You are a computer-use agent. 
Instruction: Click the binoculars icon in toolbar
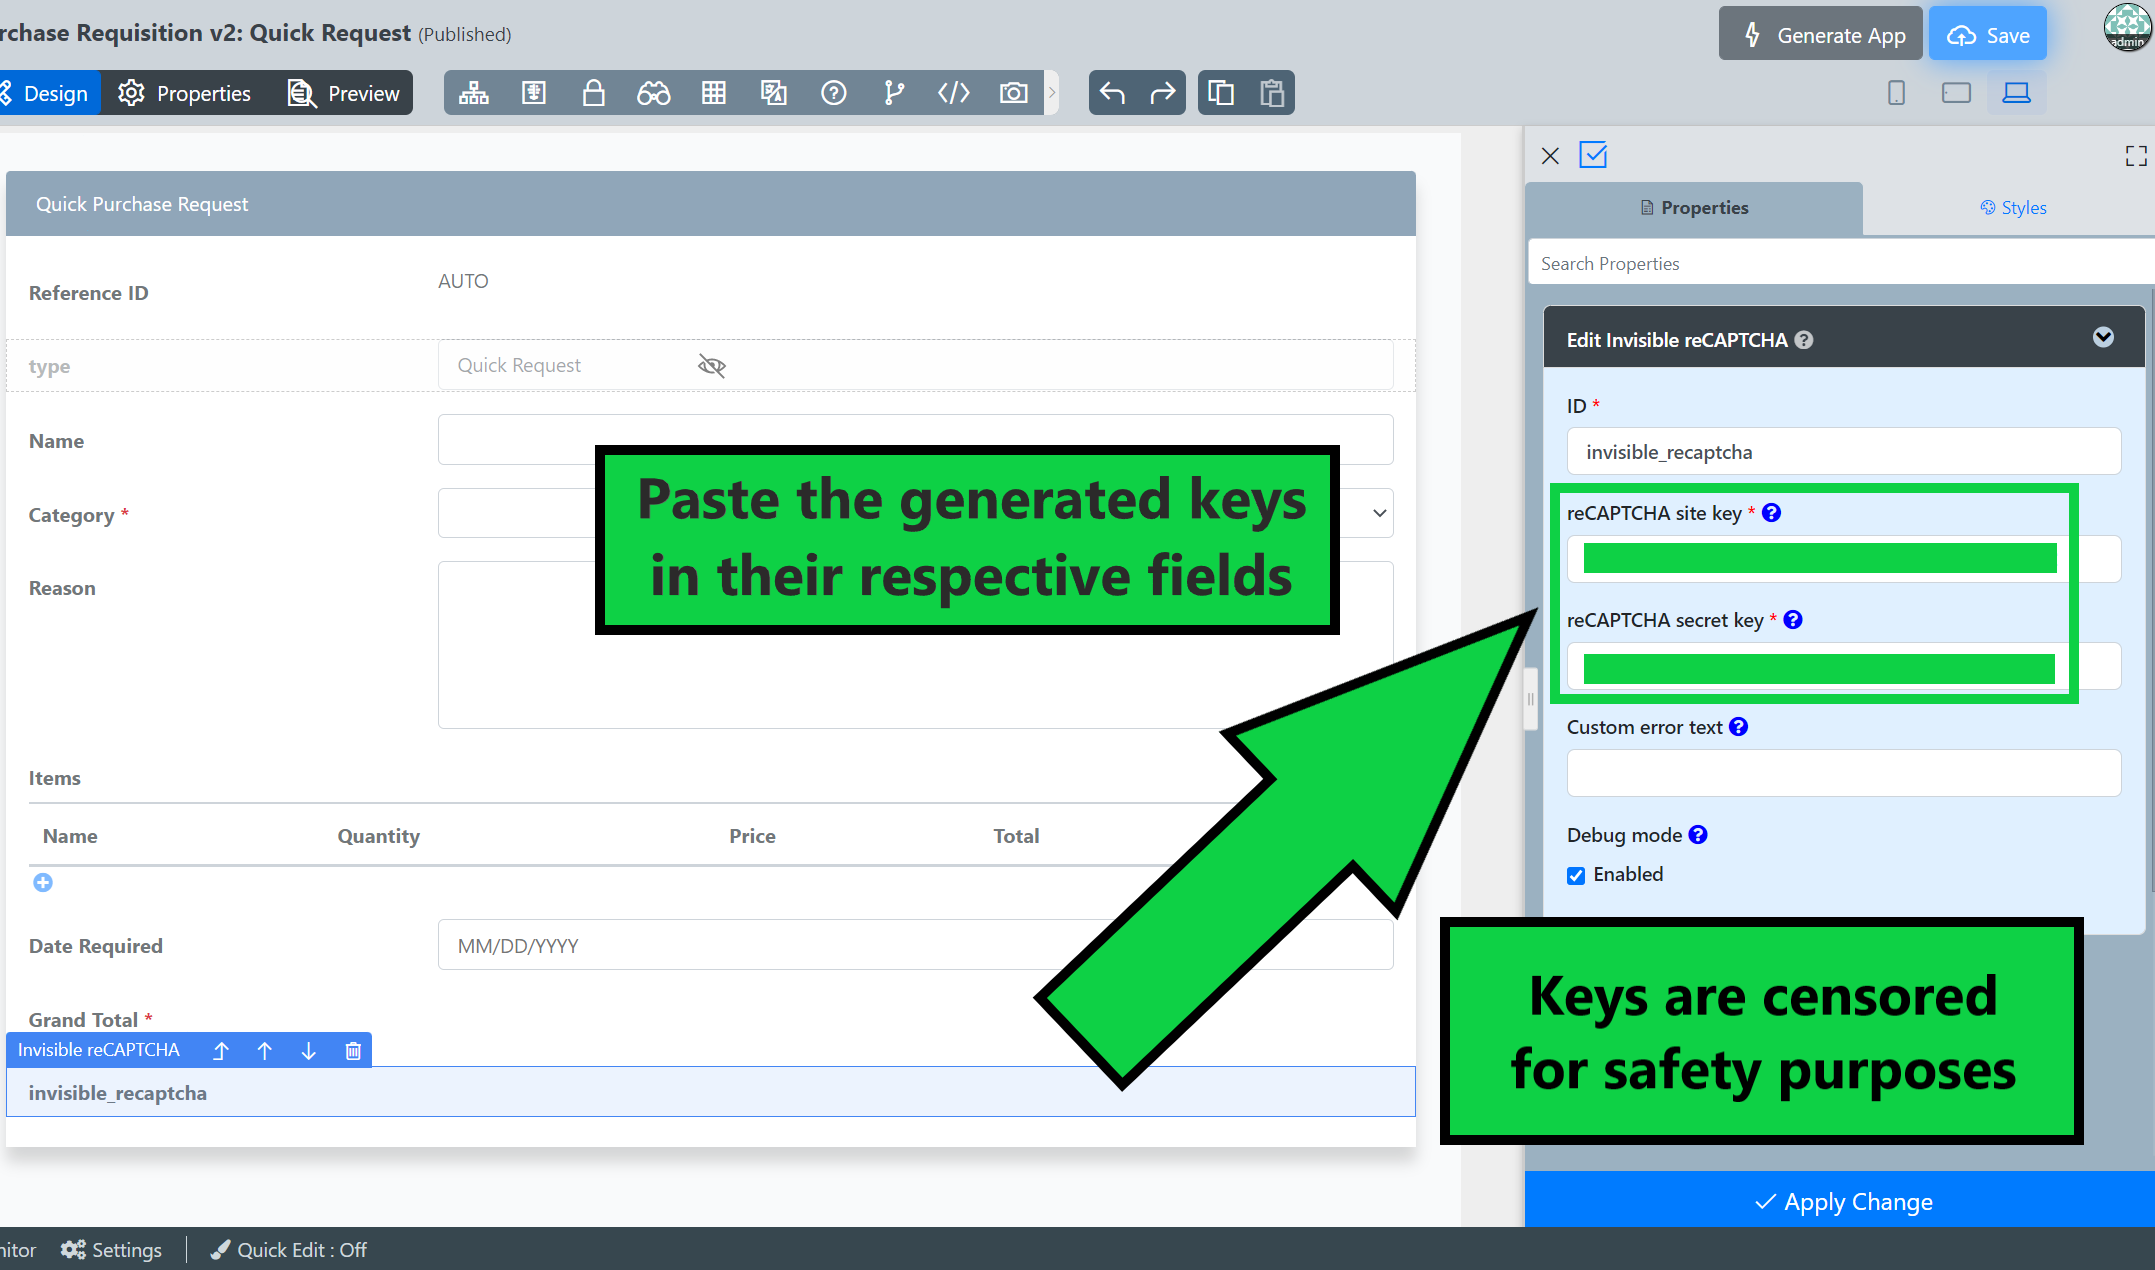(653, 93)
